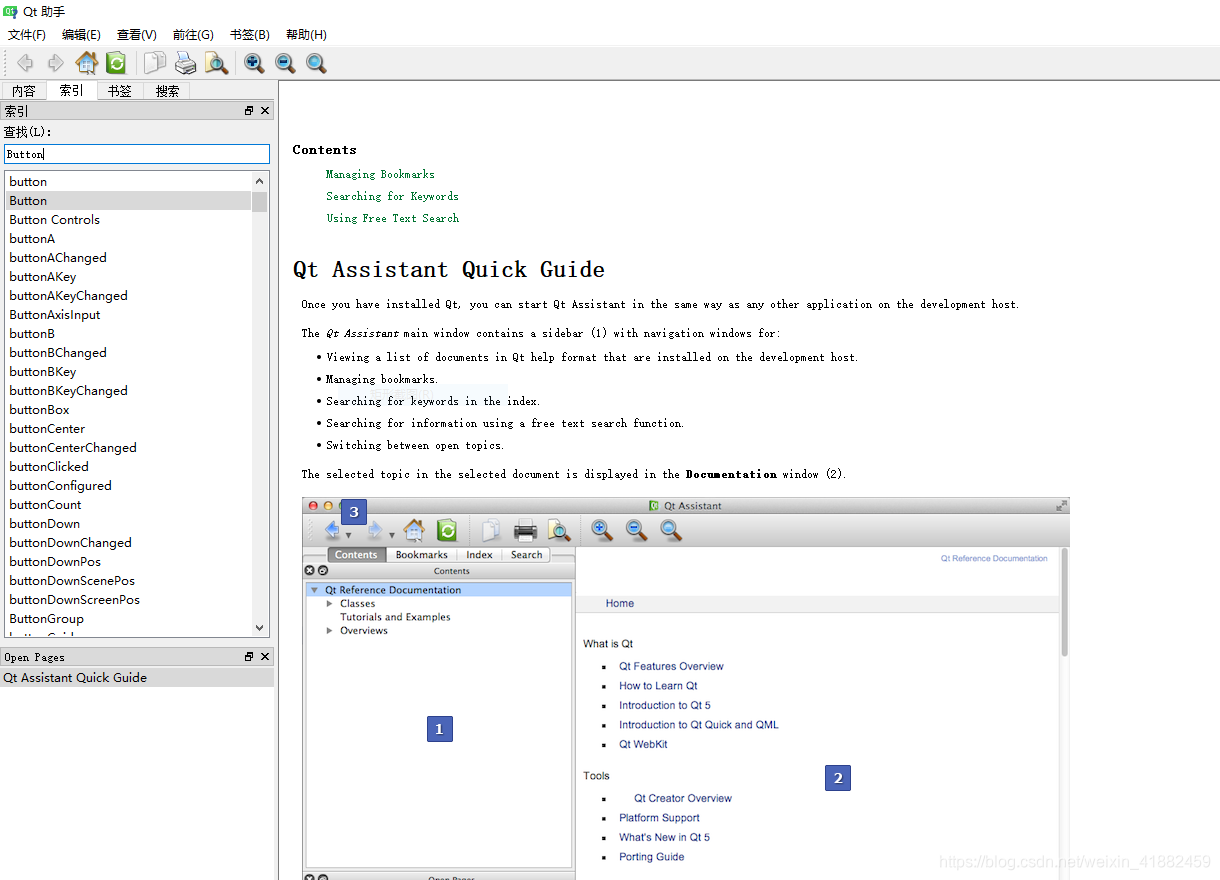Sync with table of contents icon
The width and height of the screenshot is (1220, 880).
pyautogui.click(x=116, y=63)
